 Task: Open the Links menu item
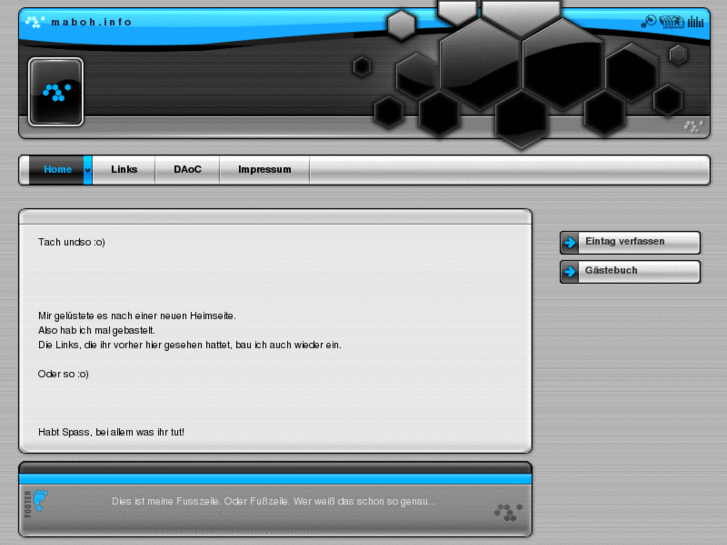click(x=124, y=170)
